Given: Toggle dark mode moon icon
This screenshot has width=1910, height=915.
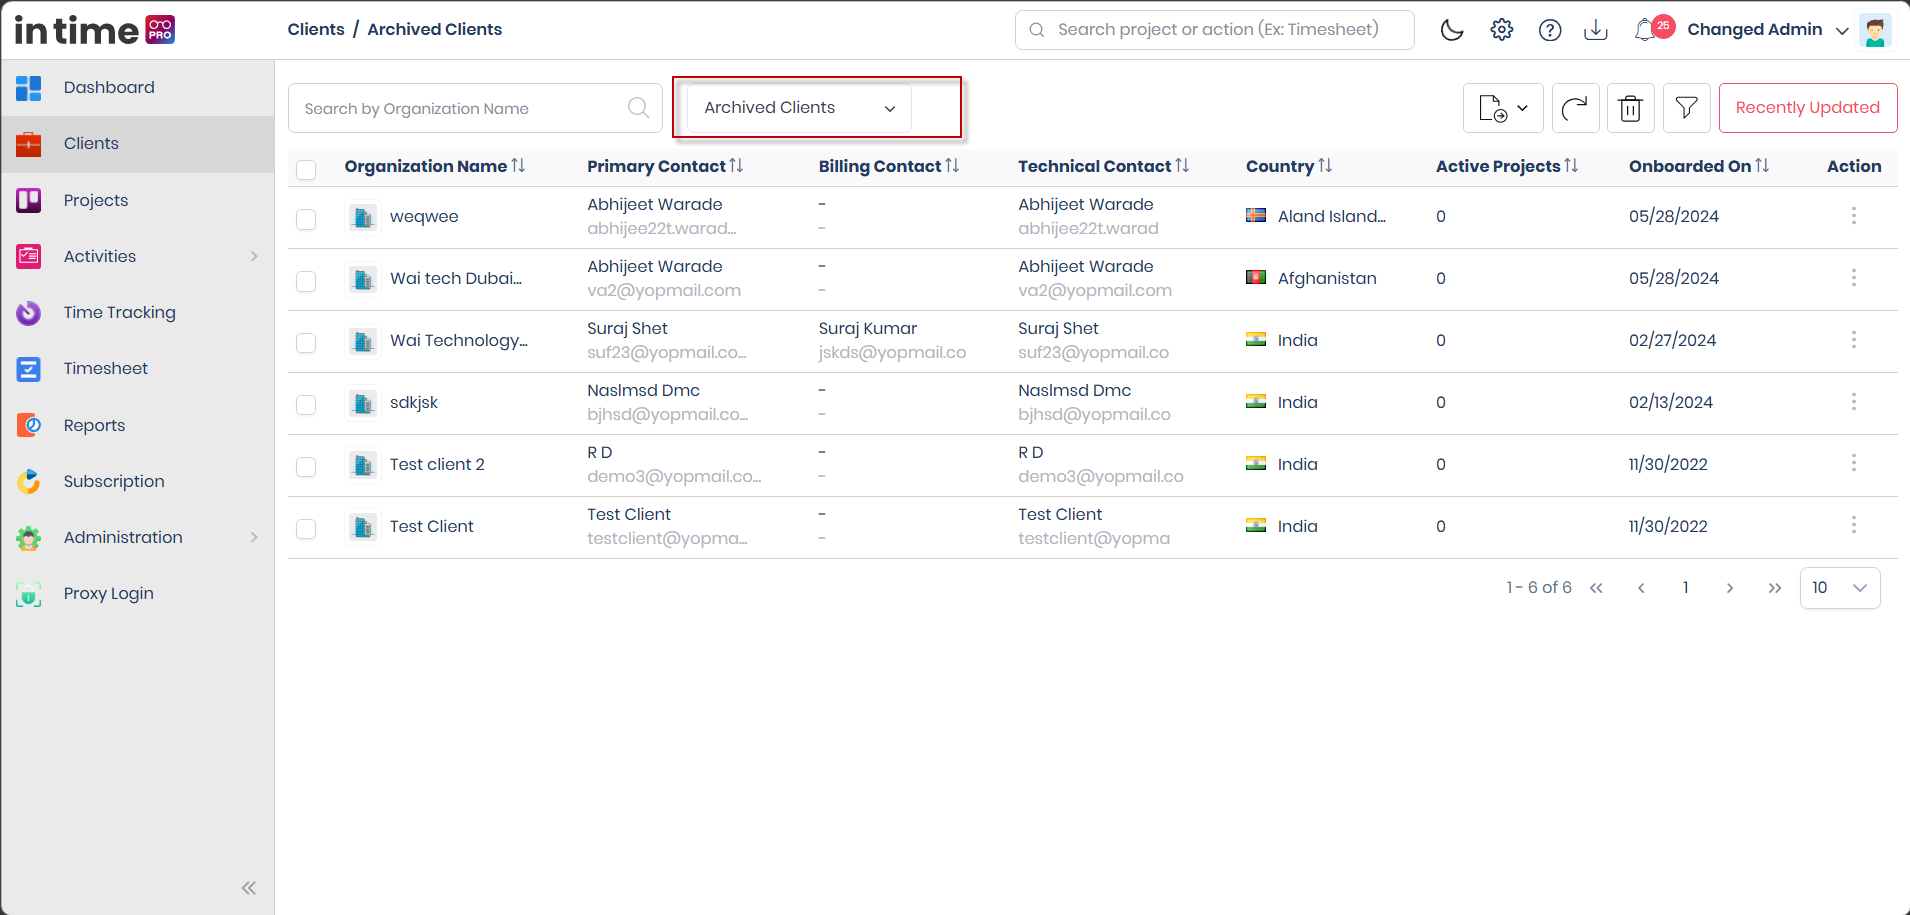Looking at the screenshot, I should click(1452, 30).
